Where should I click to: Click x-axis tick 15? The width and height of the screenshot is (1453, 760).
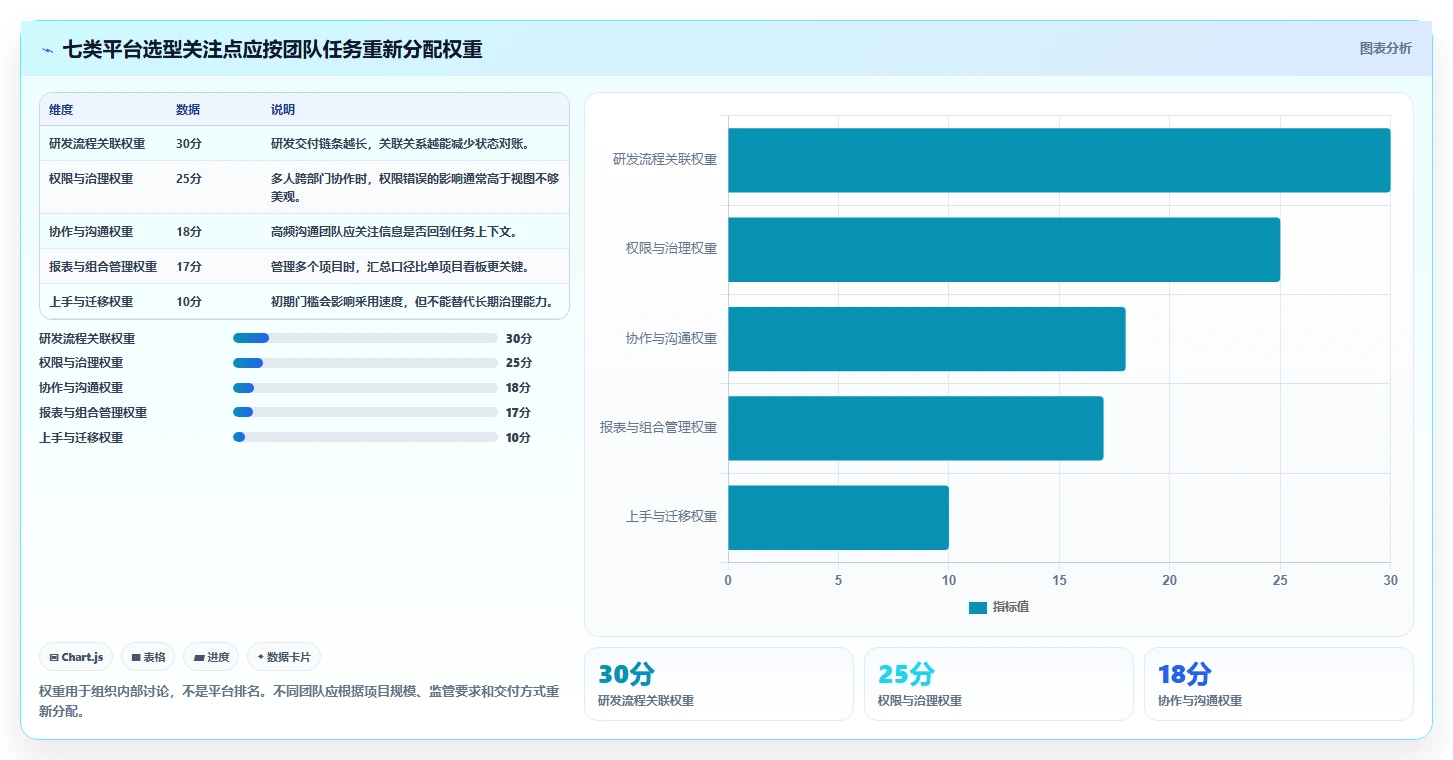pyautogui.click(x=1059, y=580)
